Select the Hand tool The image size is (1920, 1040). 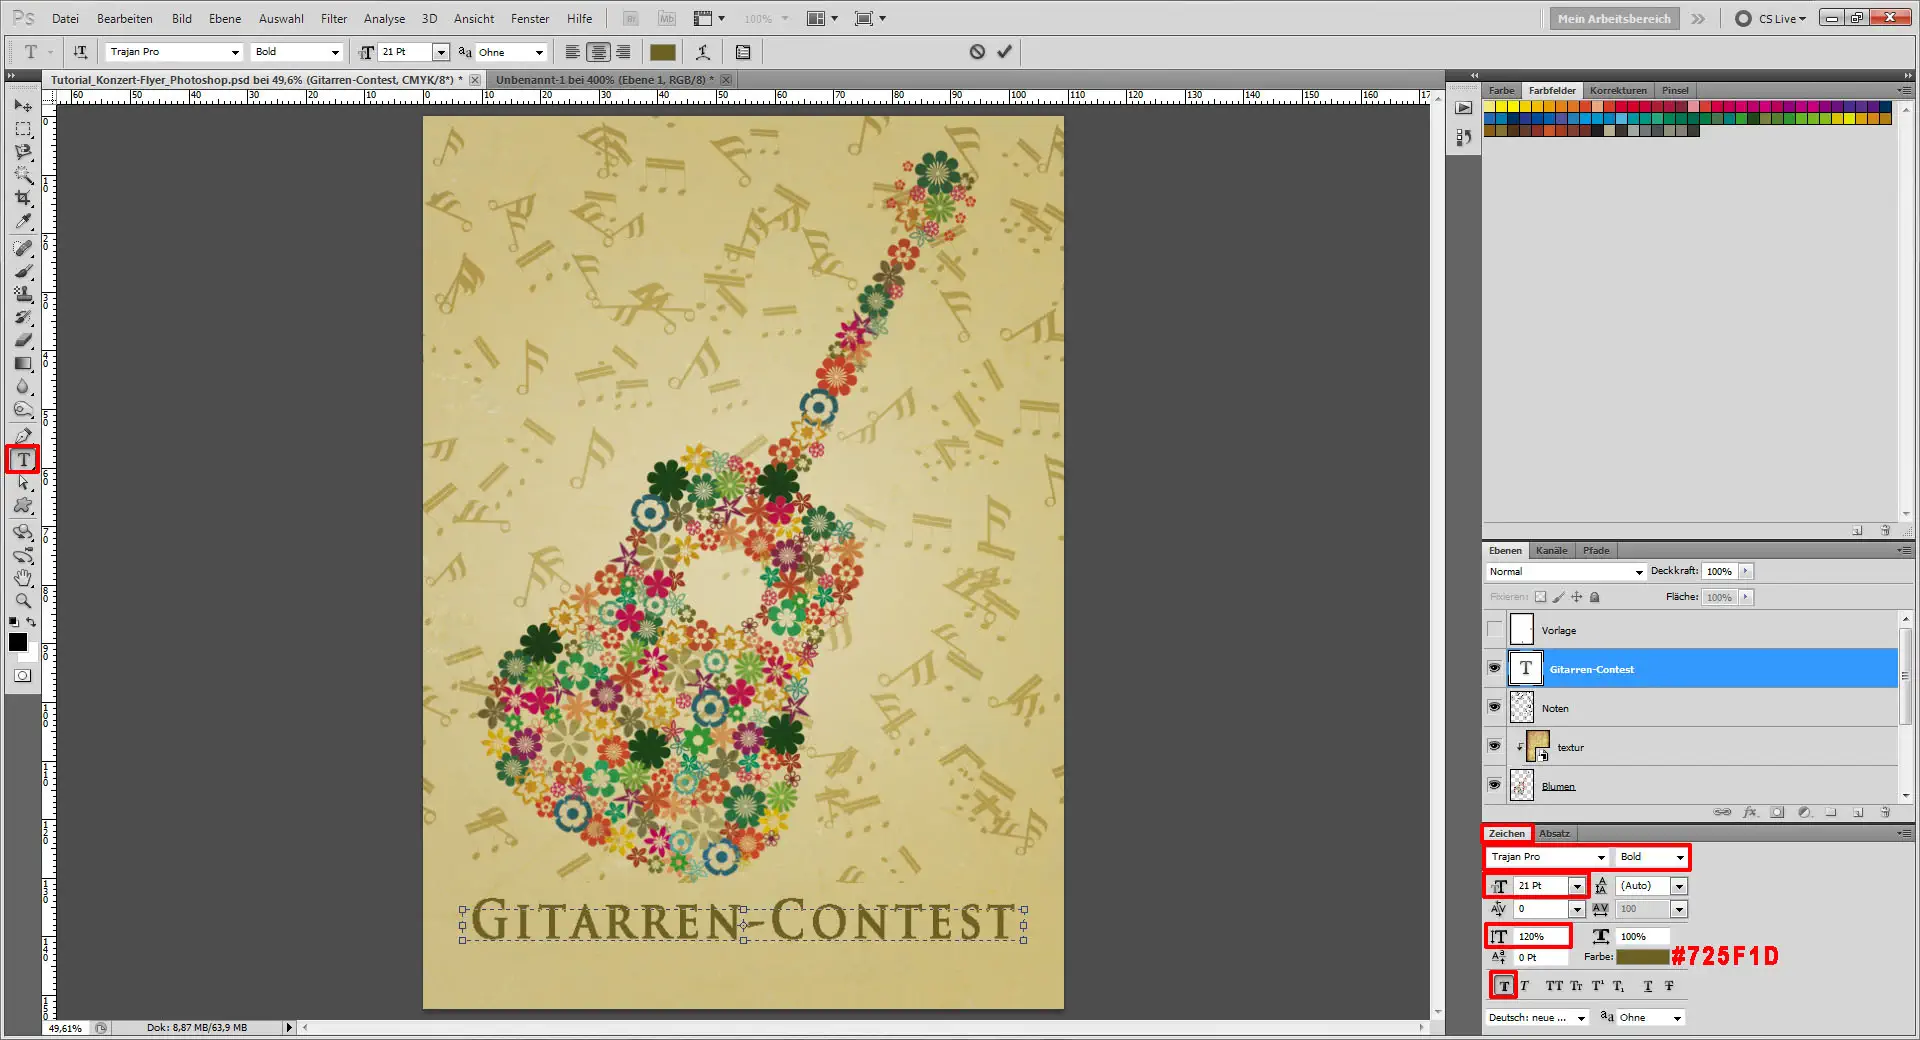point(23,578)
